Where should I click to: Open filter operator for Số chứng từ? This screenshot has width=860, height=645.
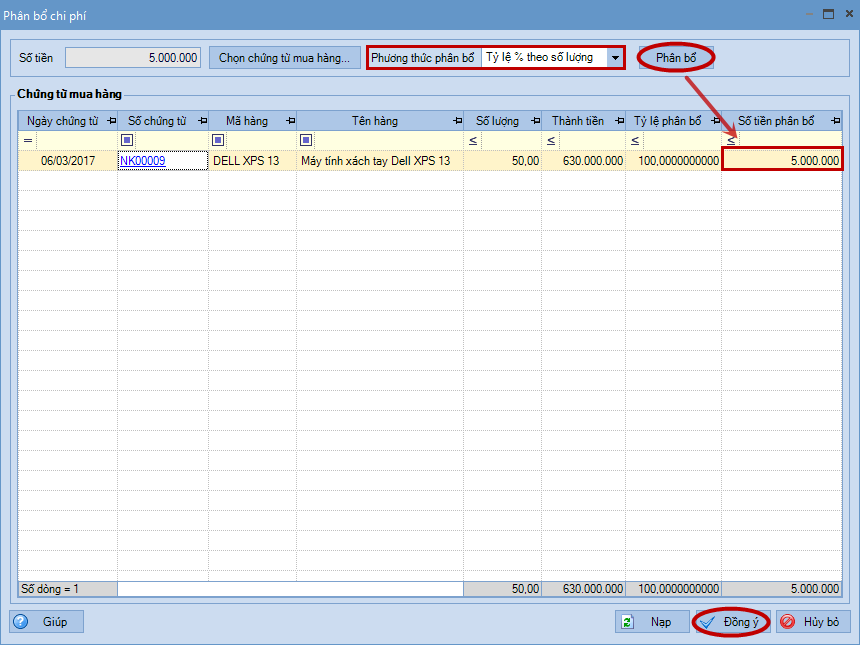pyautogui.click(x=127, y=140)
